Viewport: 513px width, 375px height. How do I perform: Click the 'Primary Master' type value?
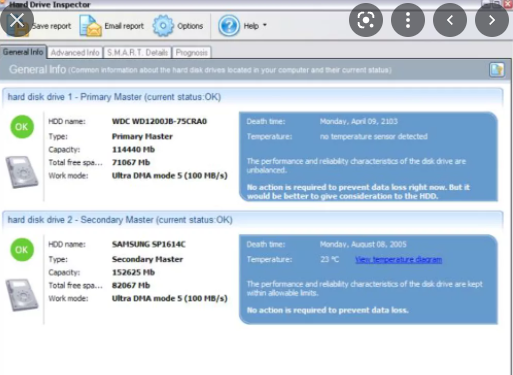[142, 136]
